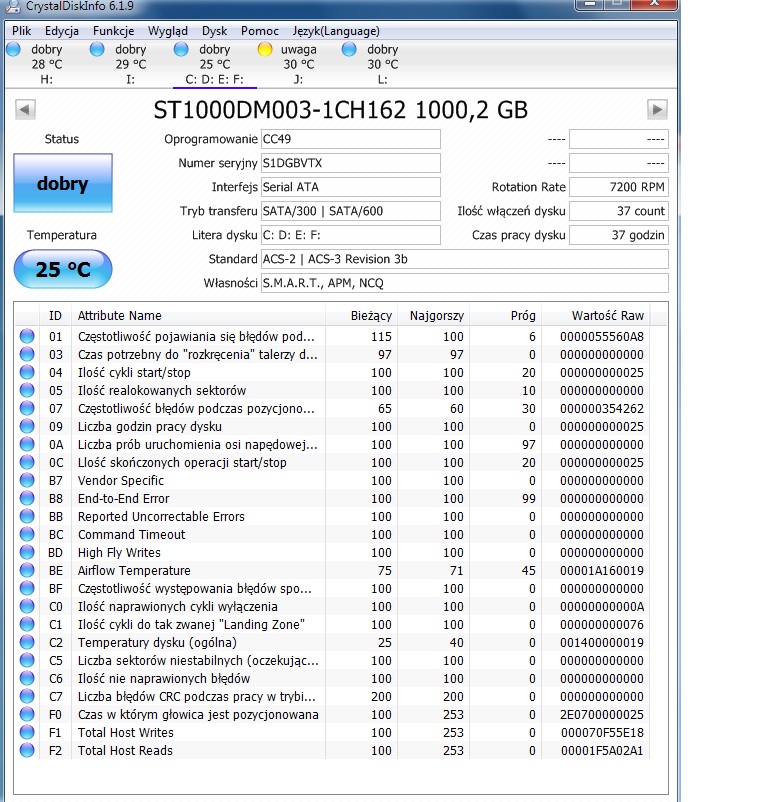
Task: Click status icon of Vendor Specific row
Action: click(27, 480)
